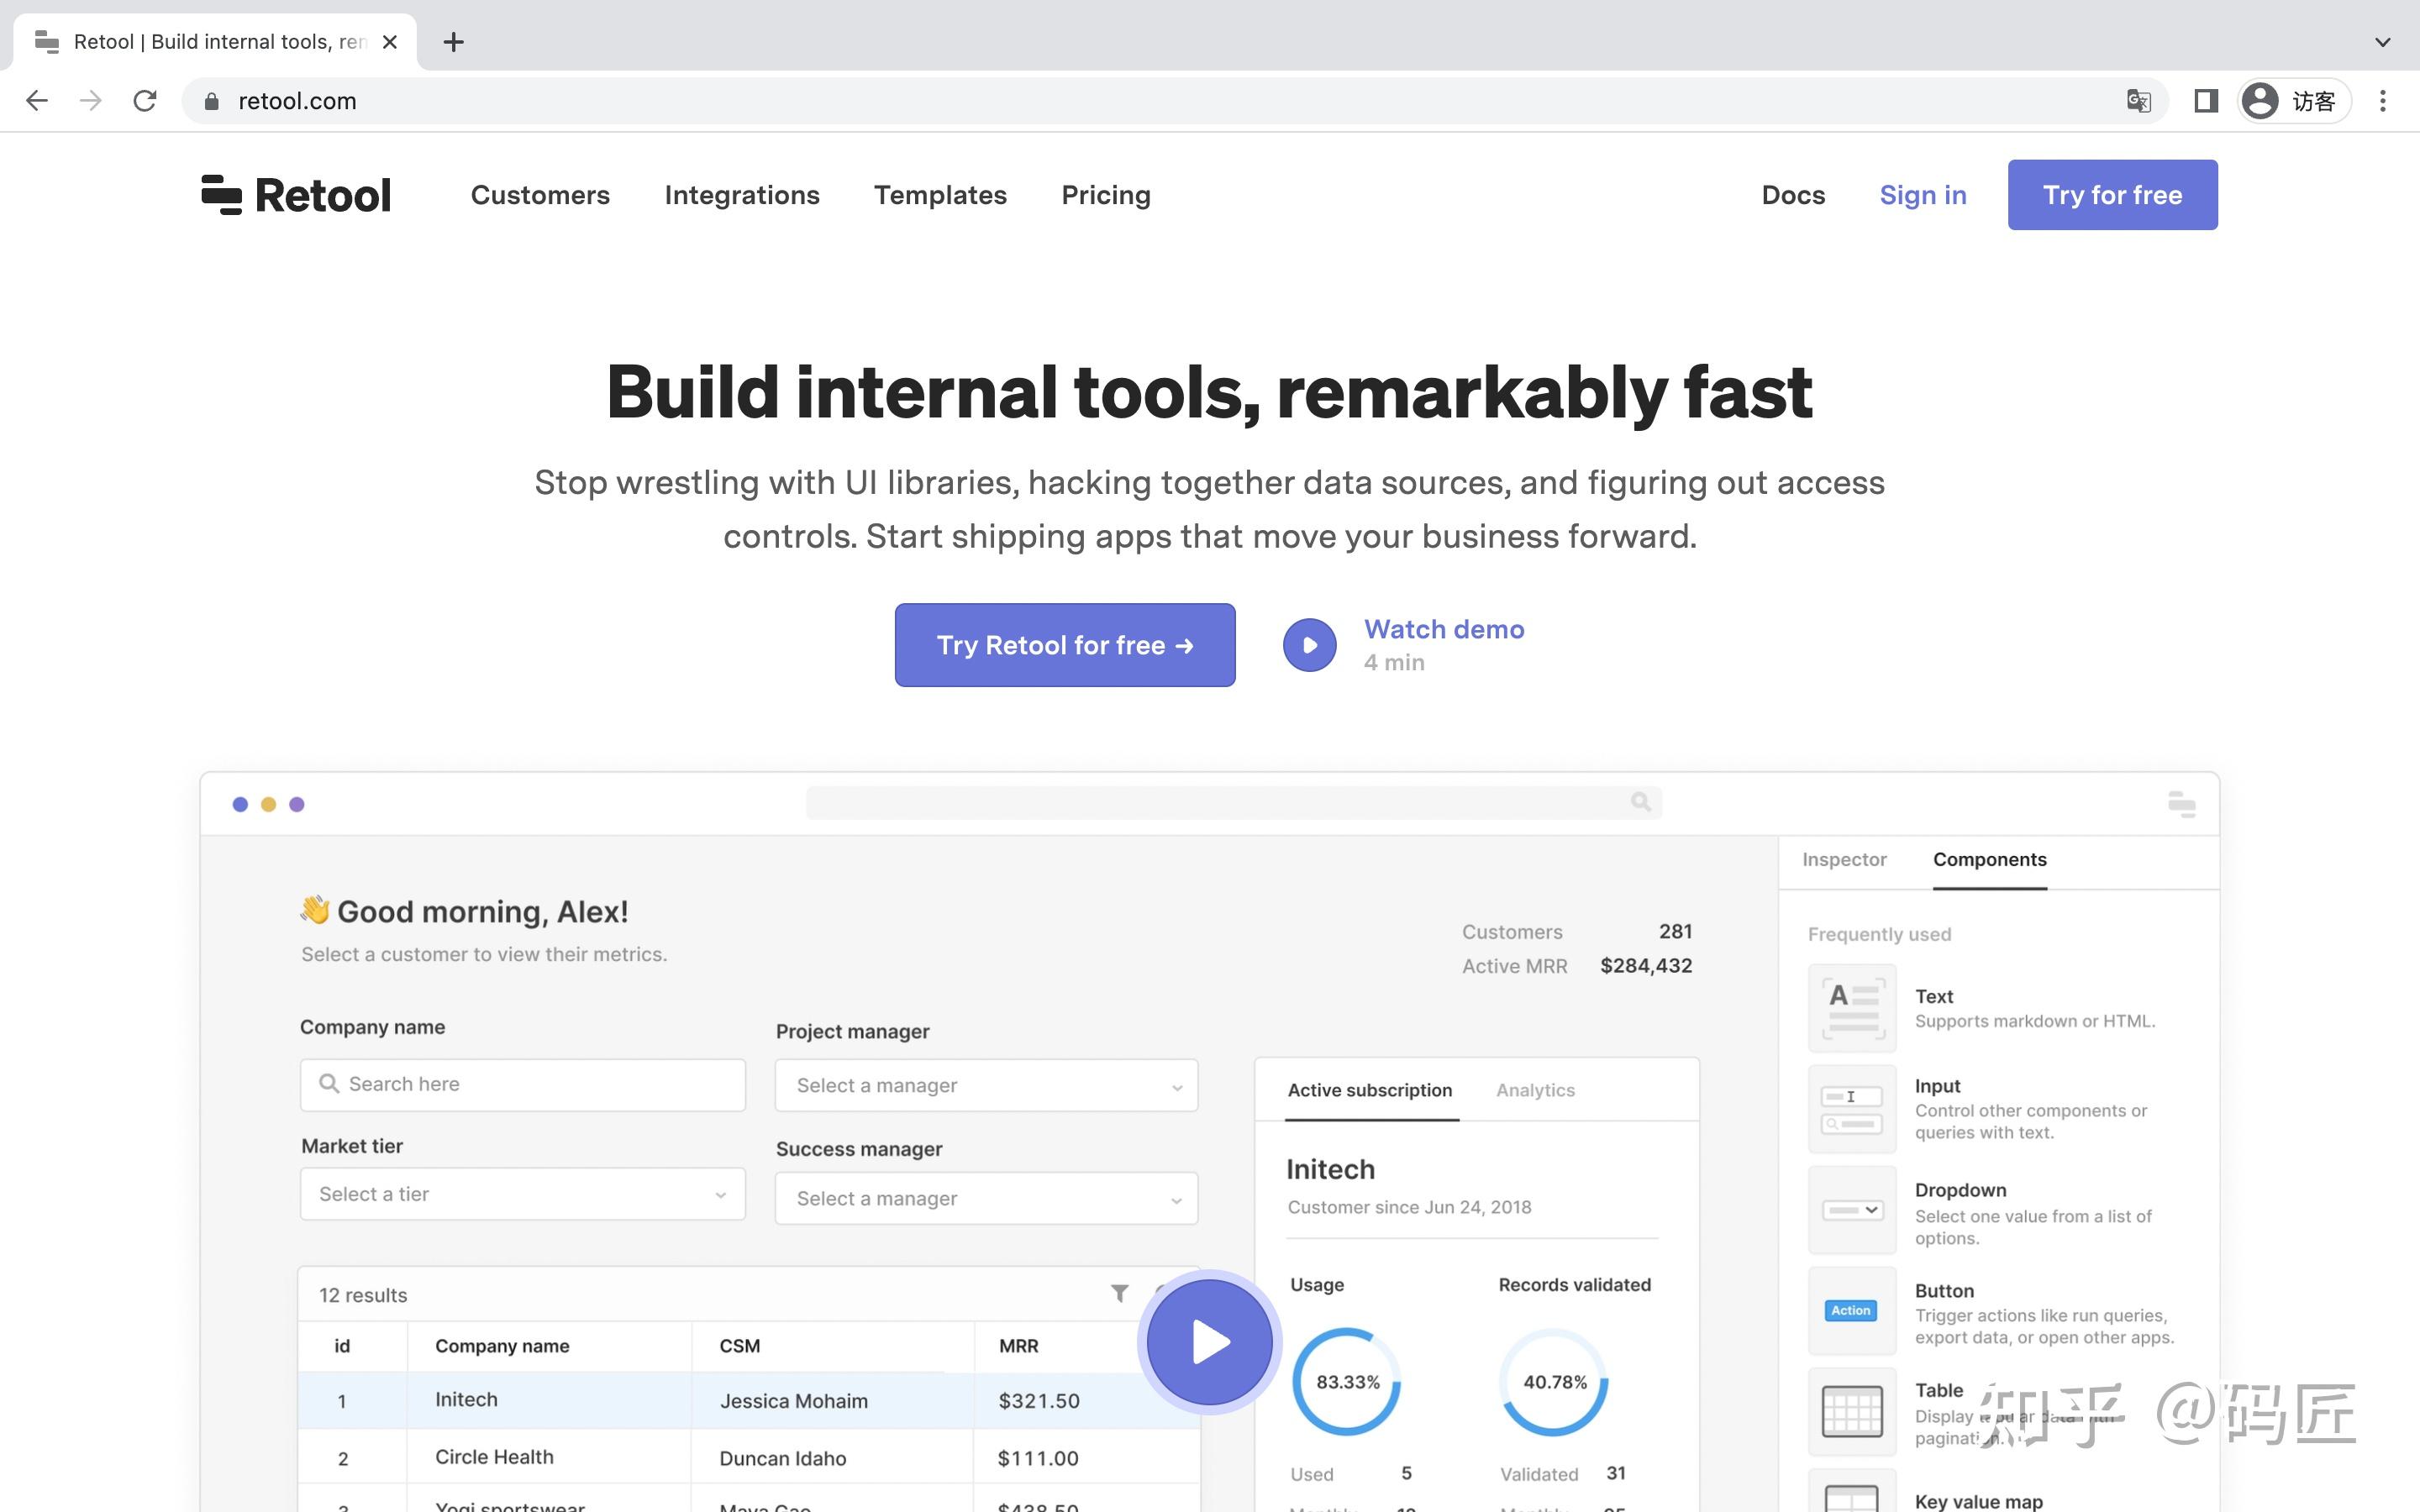Open the Pricing menu item

point(1105,195)
